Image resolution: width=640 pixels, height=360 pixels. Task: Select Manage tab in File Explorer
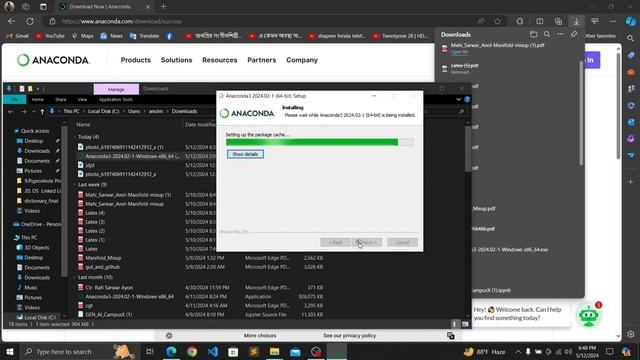pyautogui.click(x=116, y=89)
